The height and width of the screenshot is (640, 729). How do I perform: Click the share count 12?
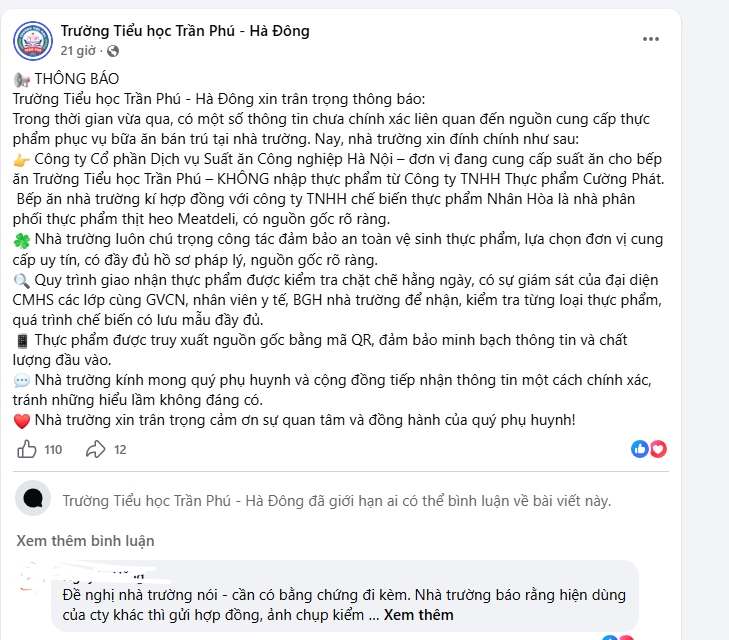[x=120, y=449]
